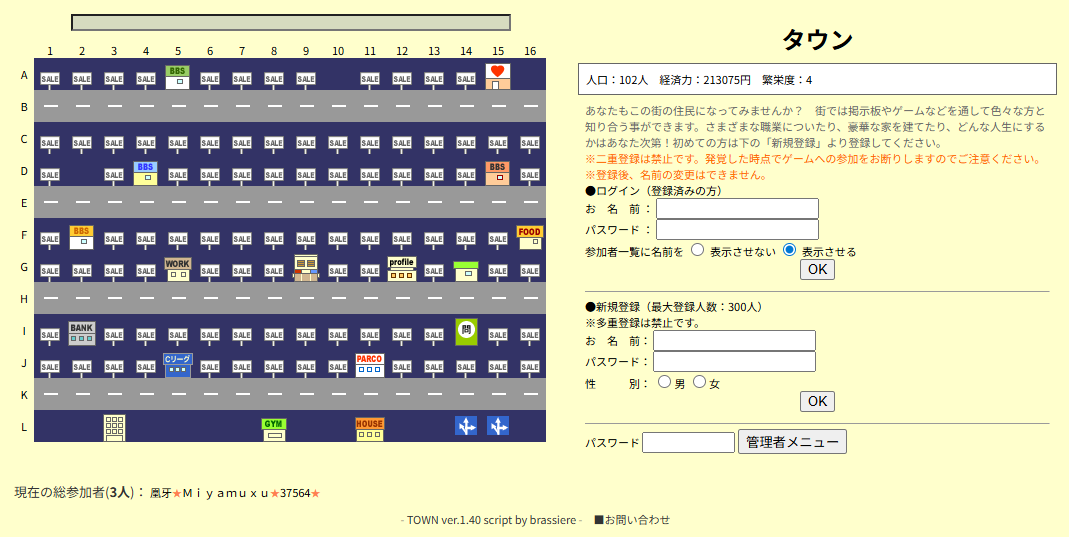1069x537 pixels.
Task: Focus the login パスワード input field
Action: [737, 230]
